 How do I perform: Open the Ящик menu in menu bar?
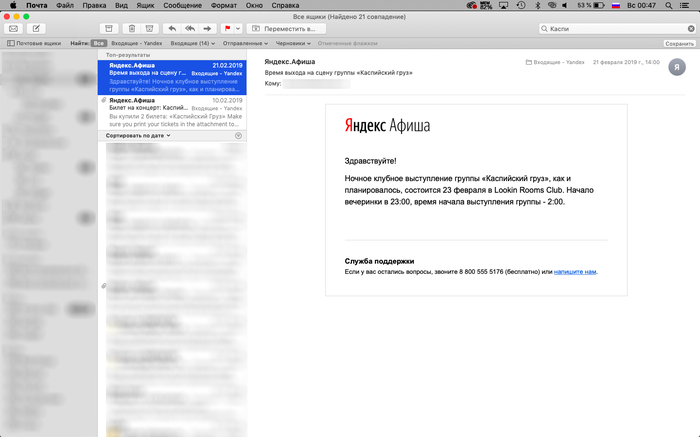pyautogui.click(x=146, y=6)
